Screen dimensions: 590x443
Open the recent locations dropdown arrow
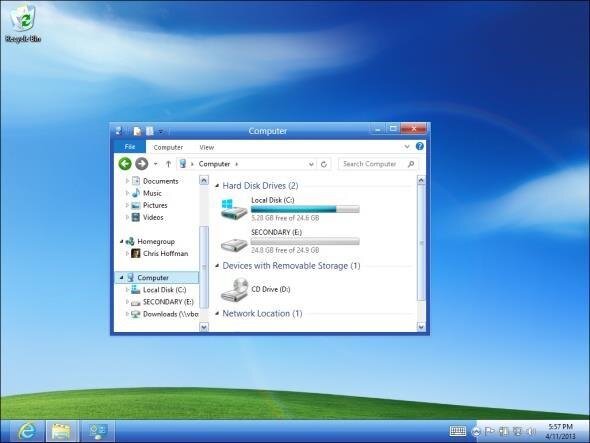tap(155, 164)
